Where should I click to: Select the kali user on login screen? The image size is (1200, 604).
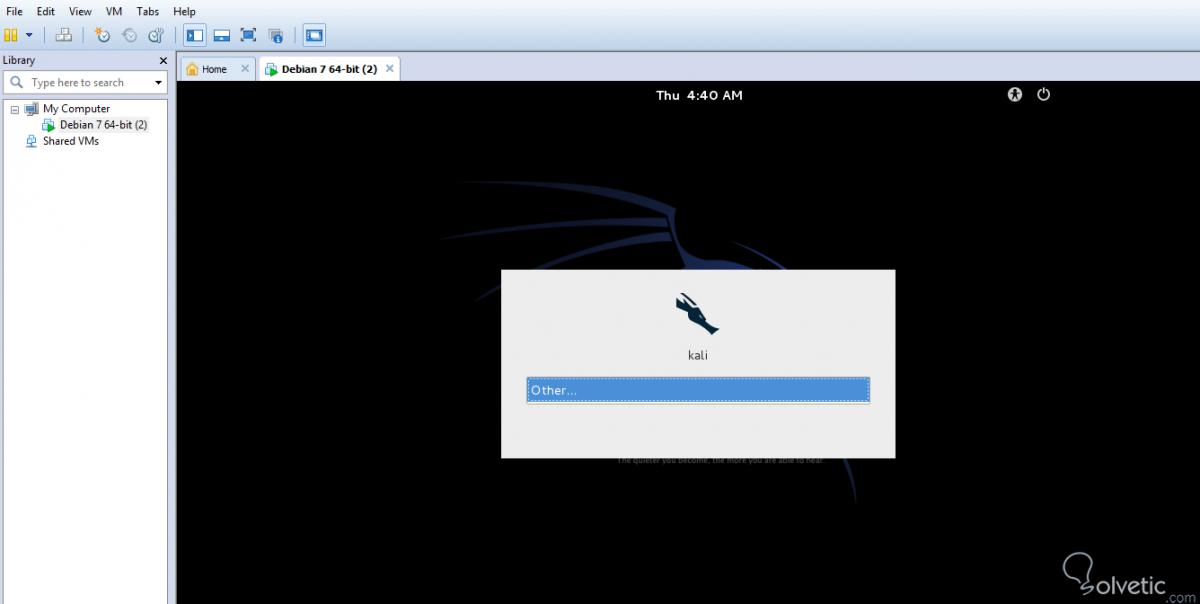[698, 355]
